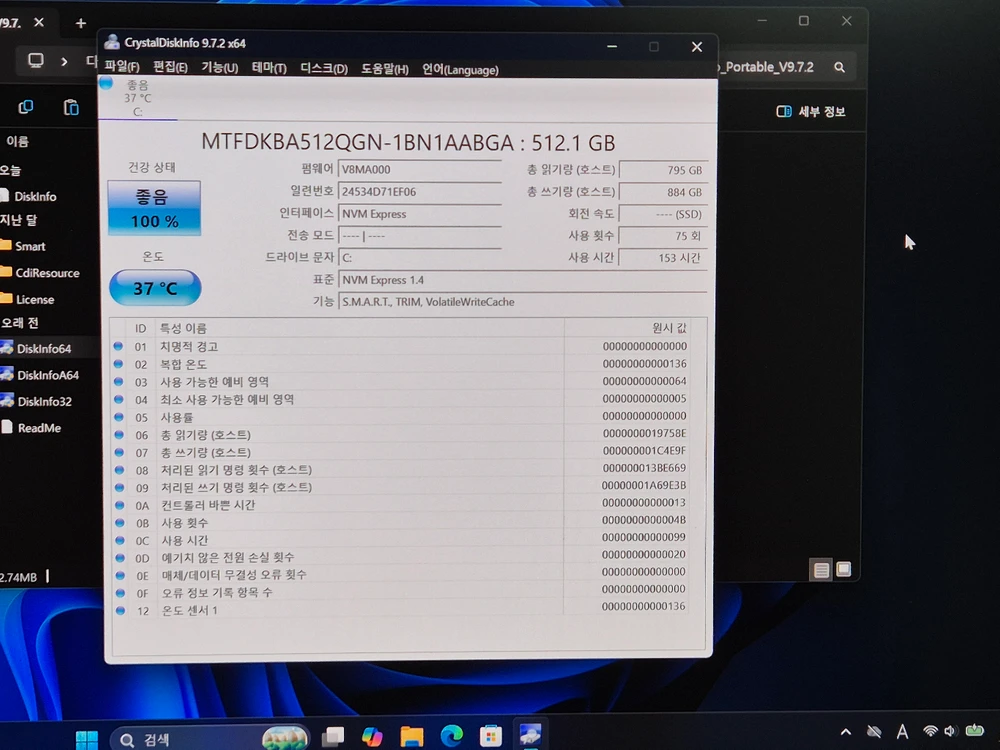Image resolution: width=1000 pixels, height=750 pixels.
Task: Click power on hours value 153 시간
Action: click(x=663, y=258)
